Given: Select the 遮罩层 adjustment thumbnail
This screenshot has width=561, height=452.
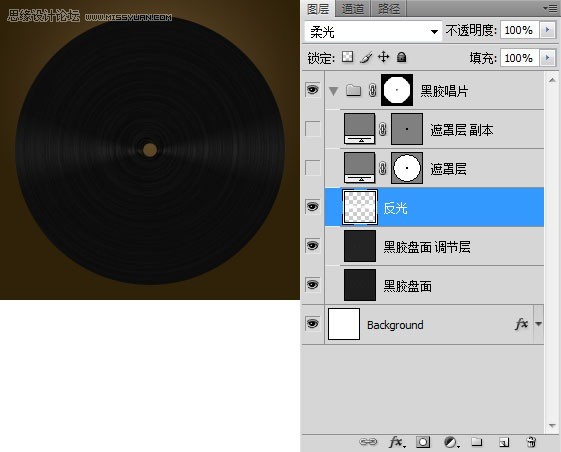Looking at the screenshot, I should [x=360, y=167].
